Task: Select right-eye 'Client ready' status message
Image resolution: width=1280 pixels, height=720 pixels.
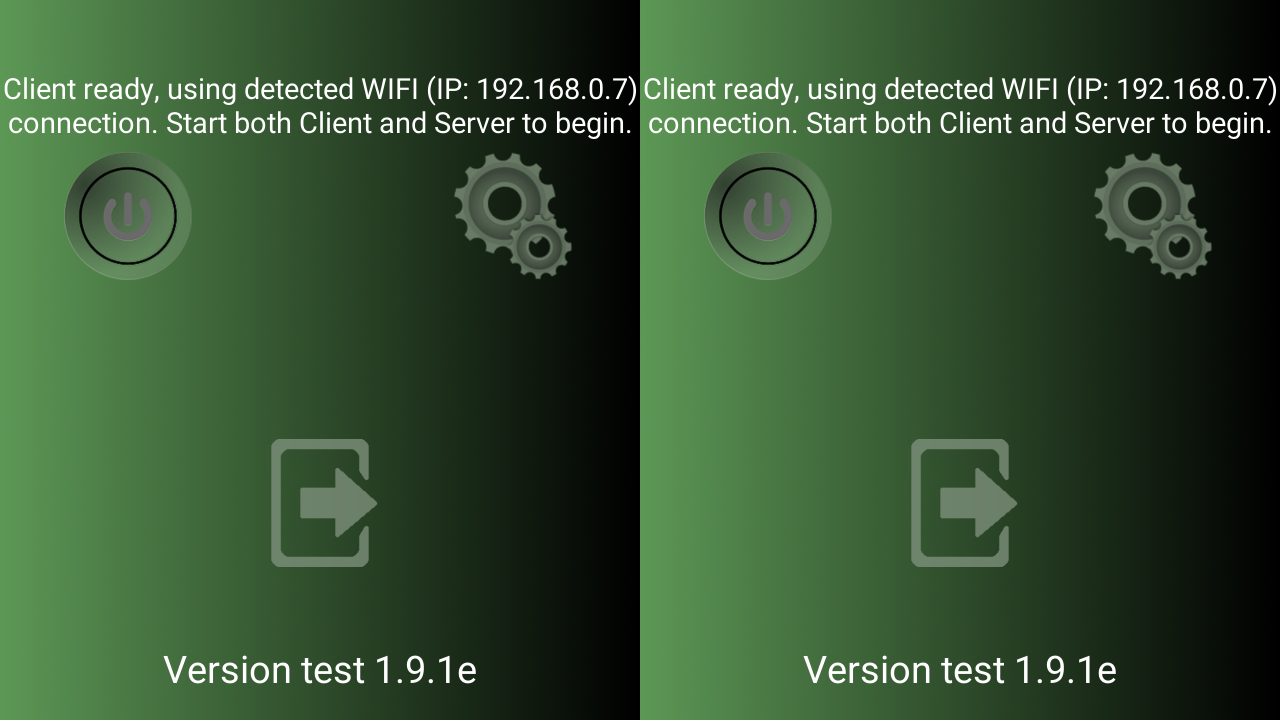Action: (960, 106)
